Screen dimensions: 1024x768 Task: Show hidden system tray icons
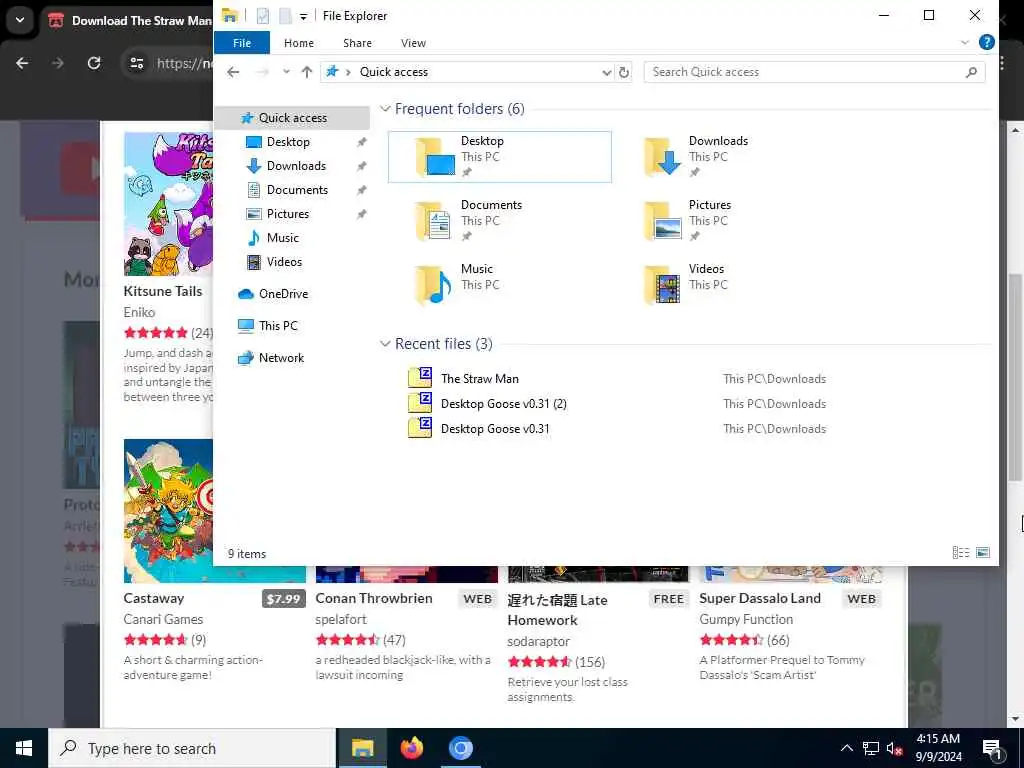pyautogui.click(x=846, y=748)
